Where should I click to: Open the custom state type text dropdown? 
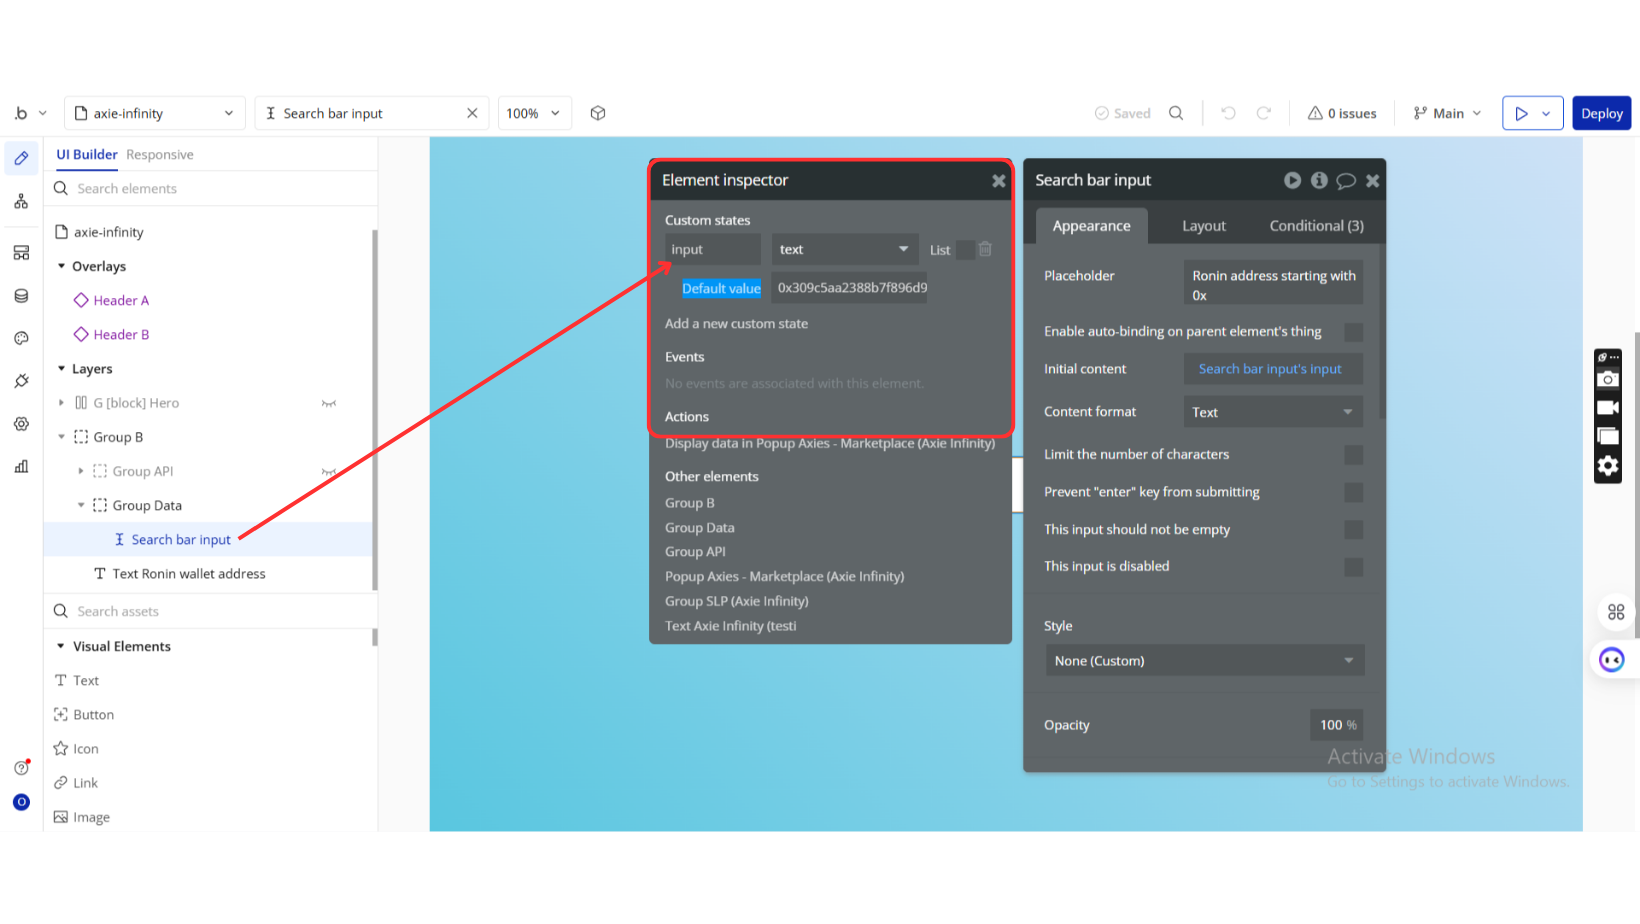pyautogui.click(x=845, y=249)
